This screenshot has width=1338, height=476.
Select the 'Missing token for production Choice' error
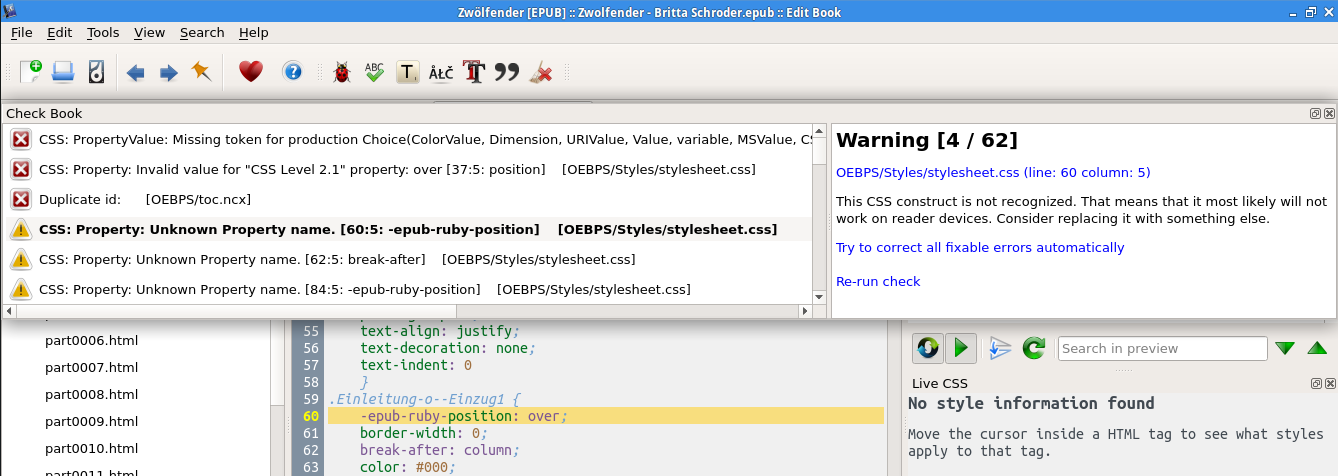[408, 139]
